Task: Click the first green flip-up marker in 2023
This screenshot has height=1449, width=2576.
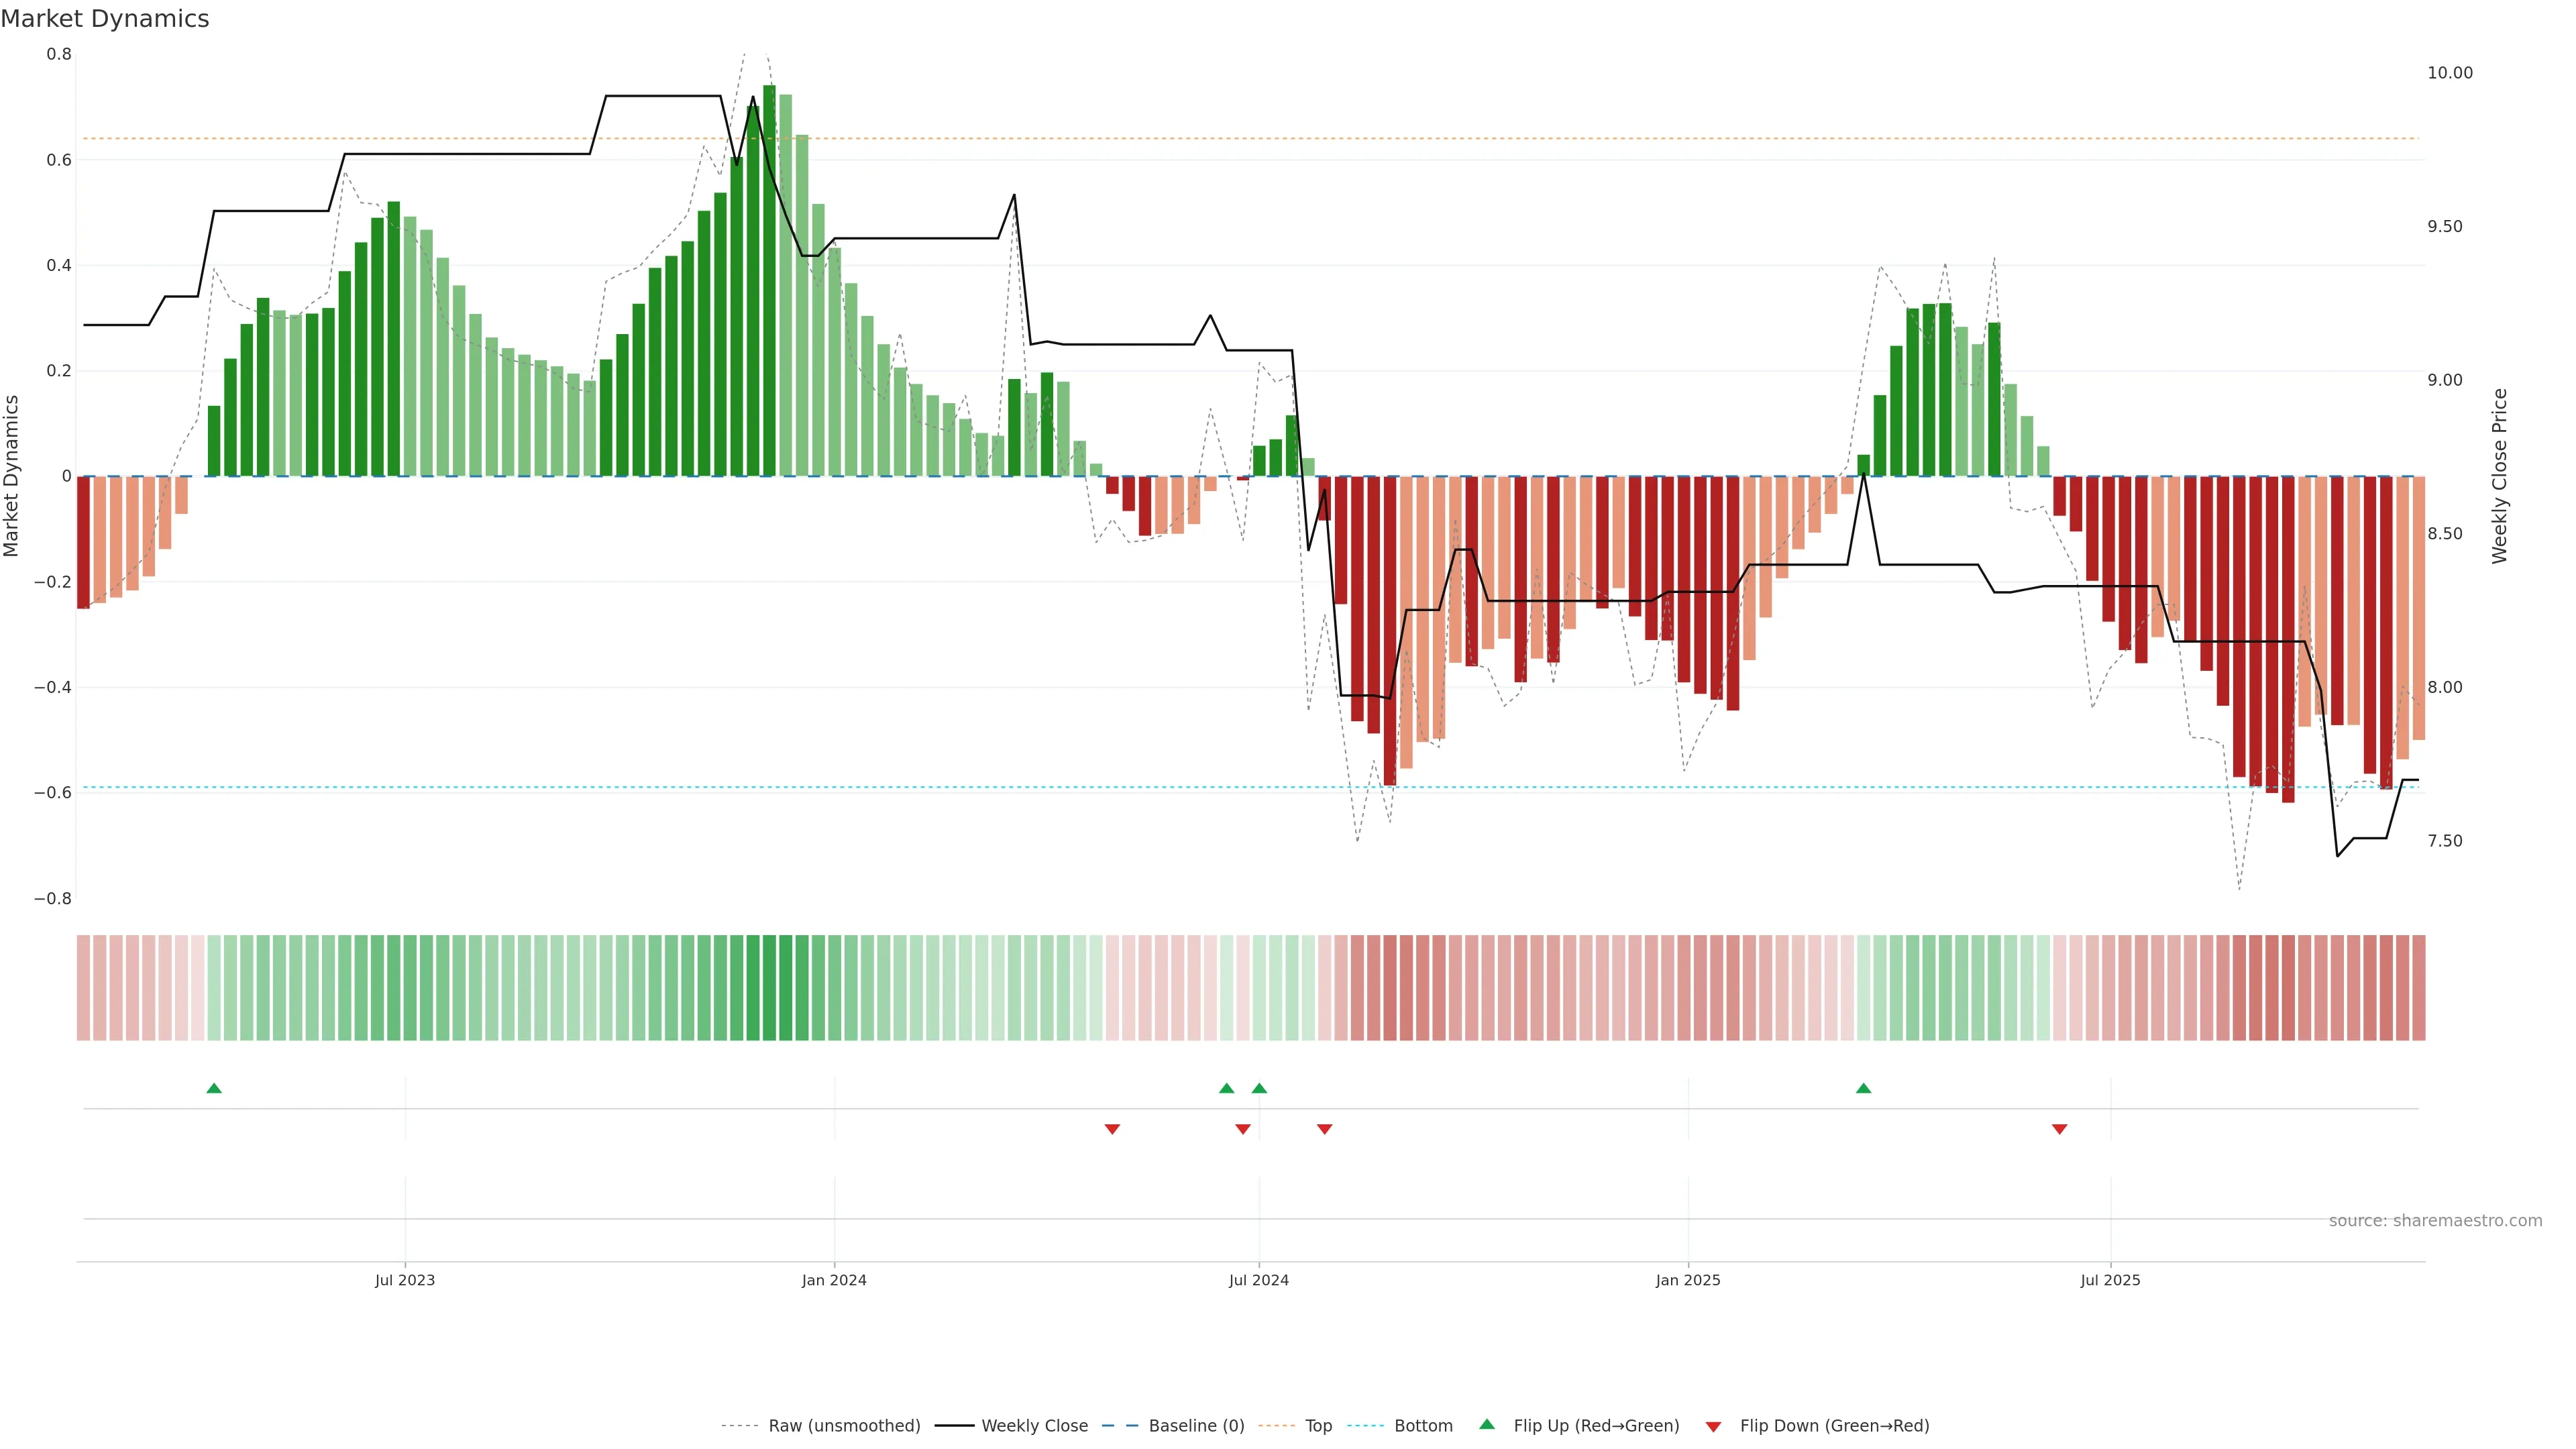Action: pyautogui.click(x=214, y=1088)
